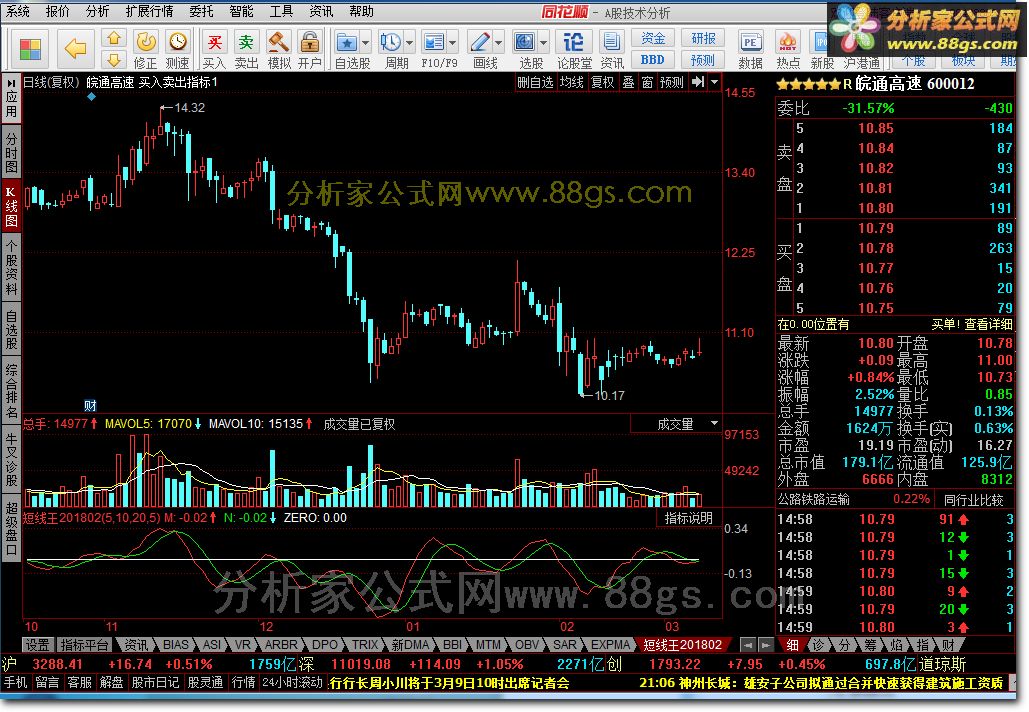The image size is (1029, 712).
Task: Click the 开户 open account lock icon
Action: pos(310,50)
